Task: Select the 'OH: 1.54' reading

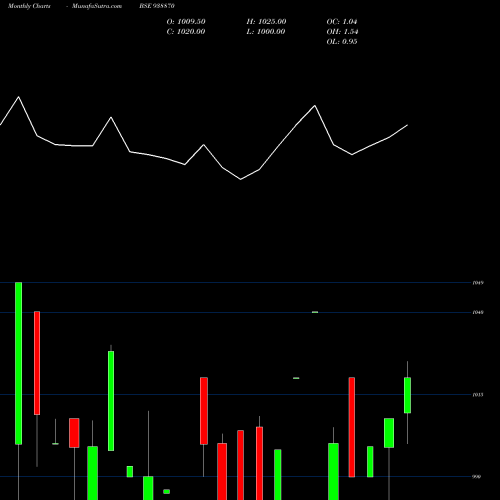Action: click(x=342, y=32)
